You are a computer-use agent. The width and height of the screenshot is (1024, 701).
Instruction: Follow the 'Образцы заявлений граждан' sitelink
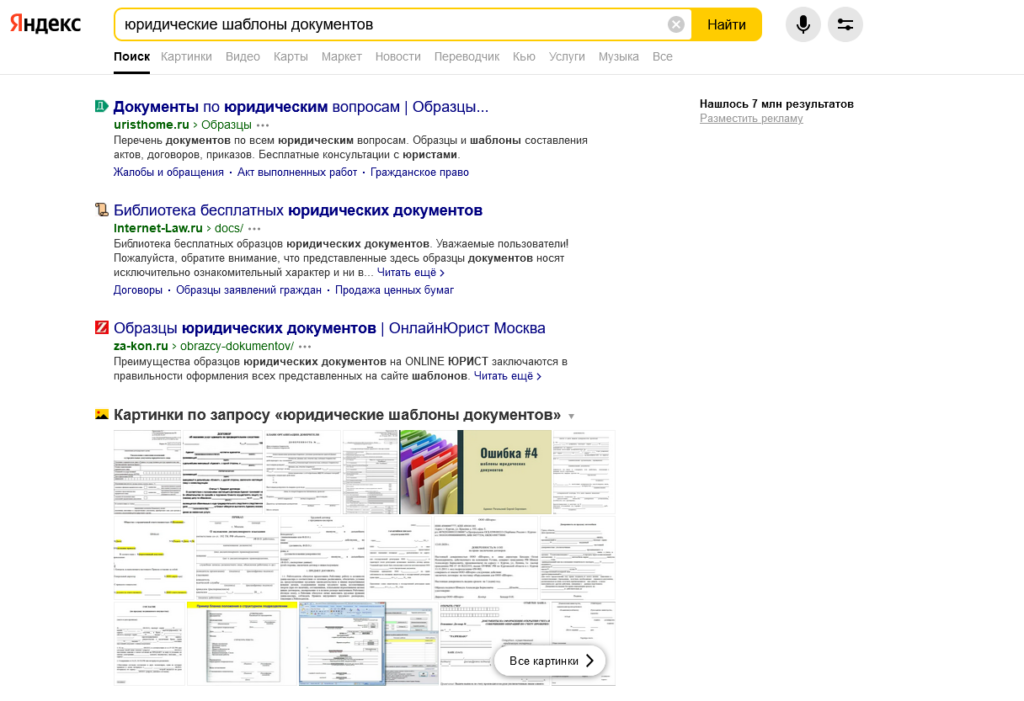[x=249, y=289]
